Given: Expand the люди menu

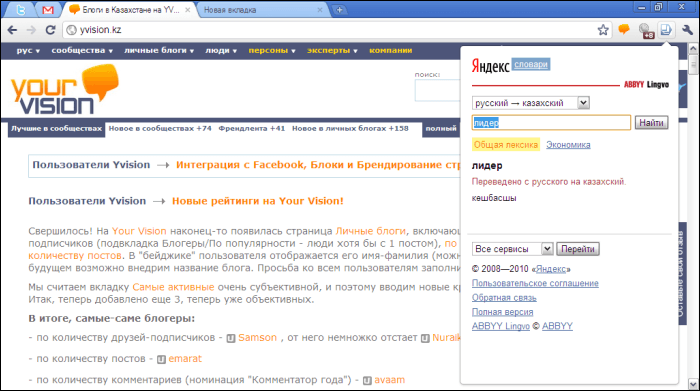Looking at the screenshot, I should pos(221,50).
